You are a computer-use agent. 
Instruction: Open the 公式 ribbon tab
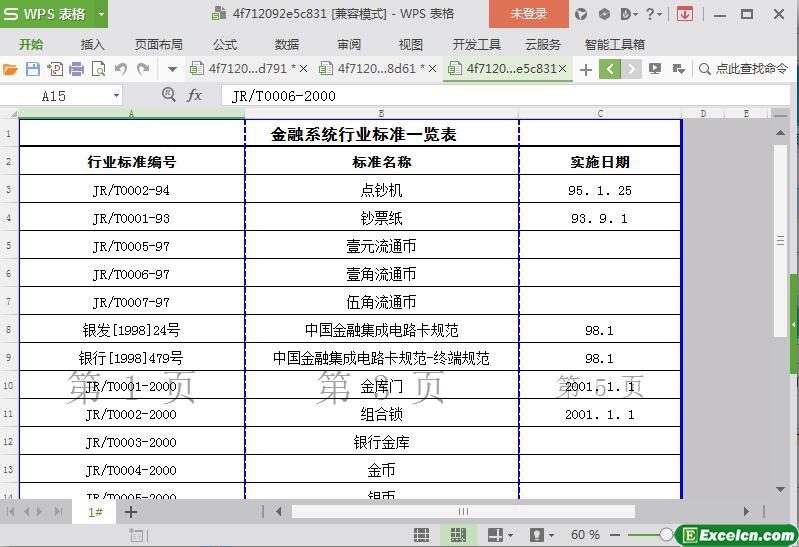(225, 44)
